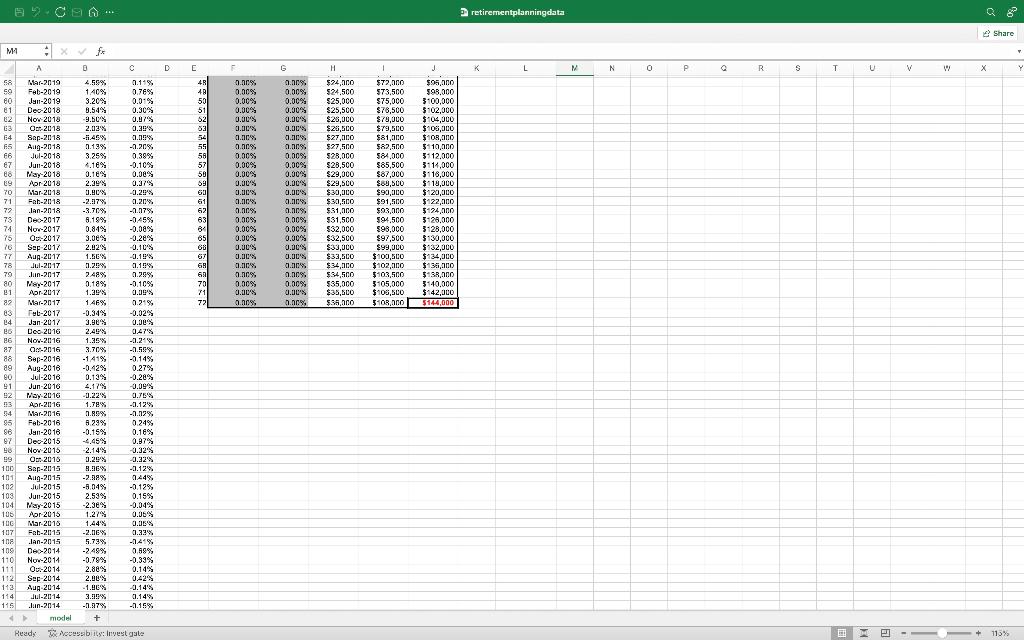Open the more options ellipsis

[x=110, y=12]
